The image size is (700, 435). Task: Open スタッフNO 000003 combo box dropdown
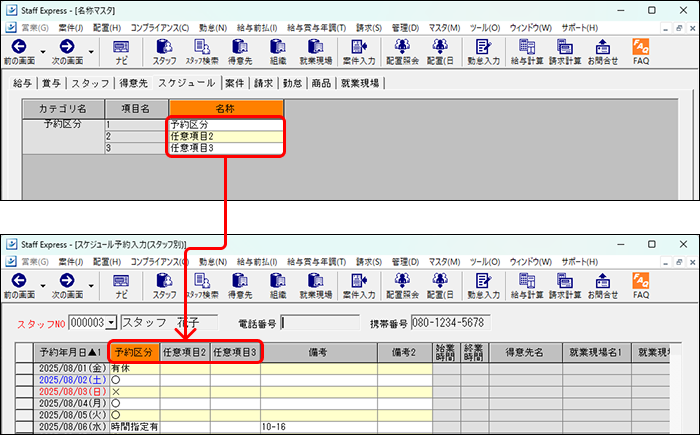point(112,322)
